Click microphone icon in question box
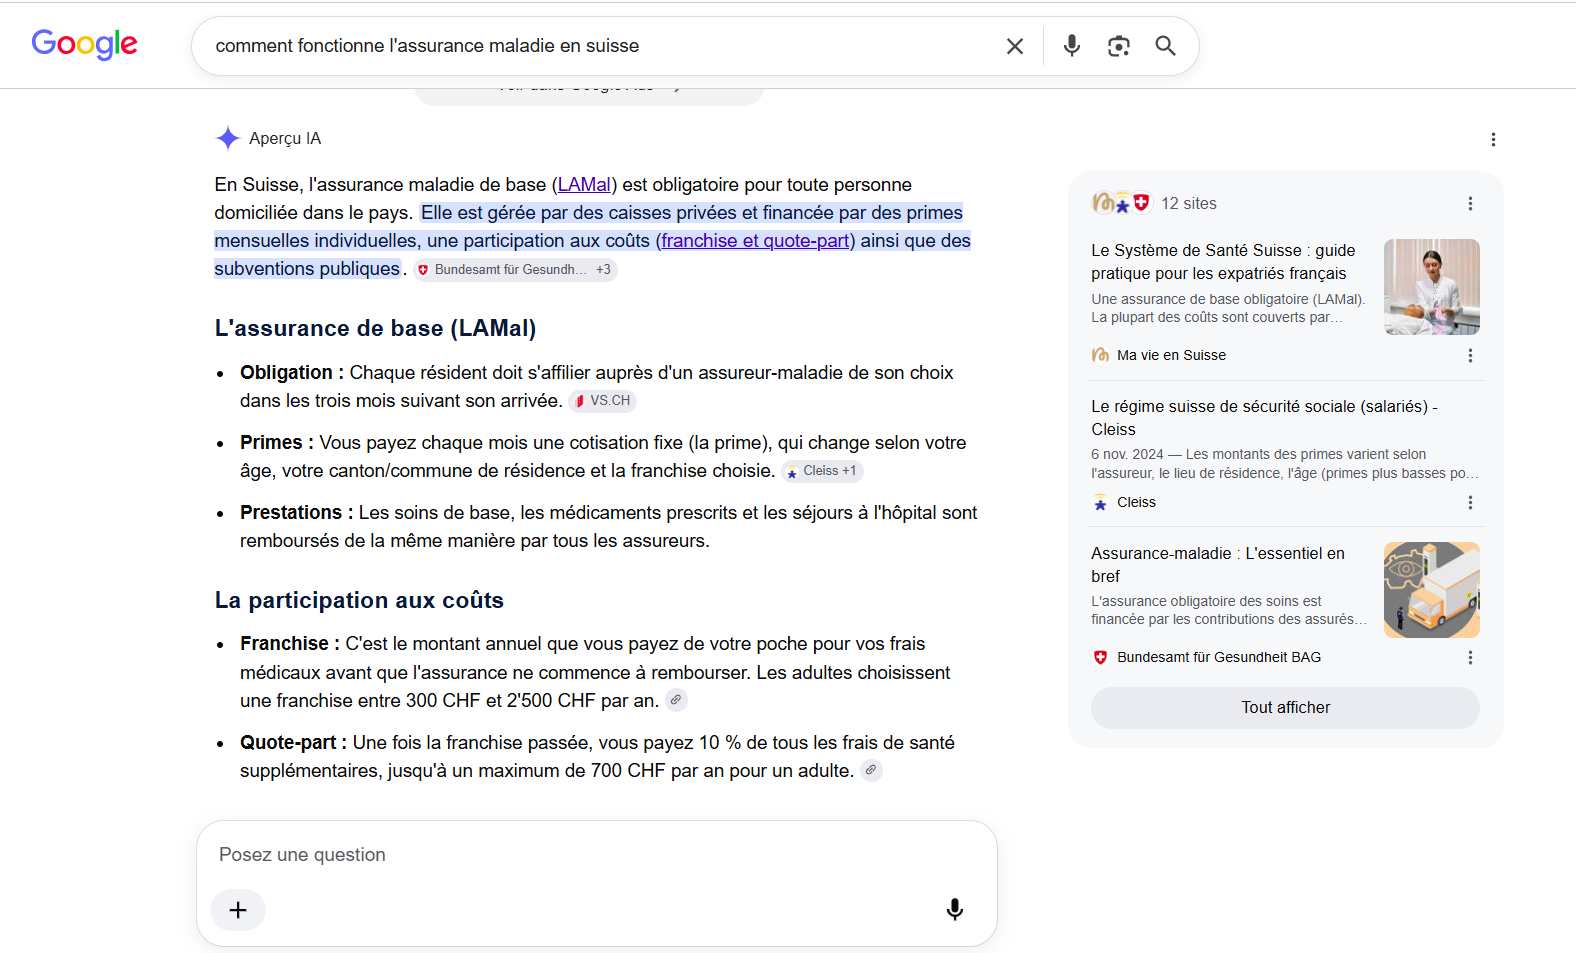The height and width of the screenshot is (953, 1576). point(954,910)
